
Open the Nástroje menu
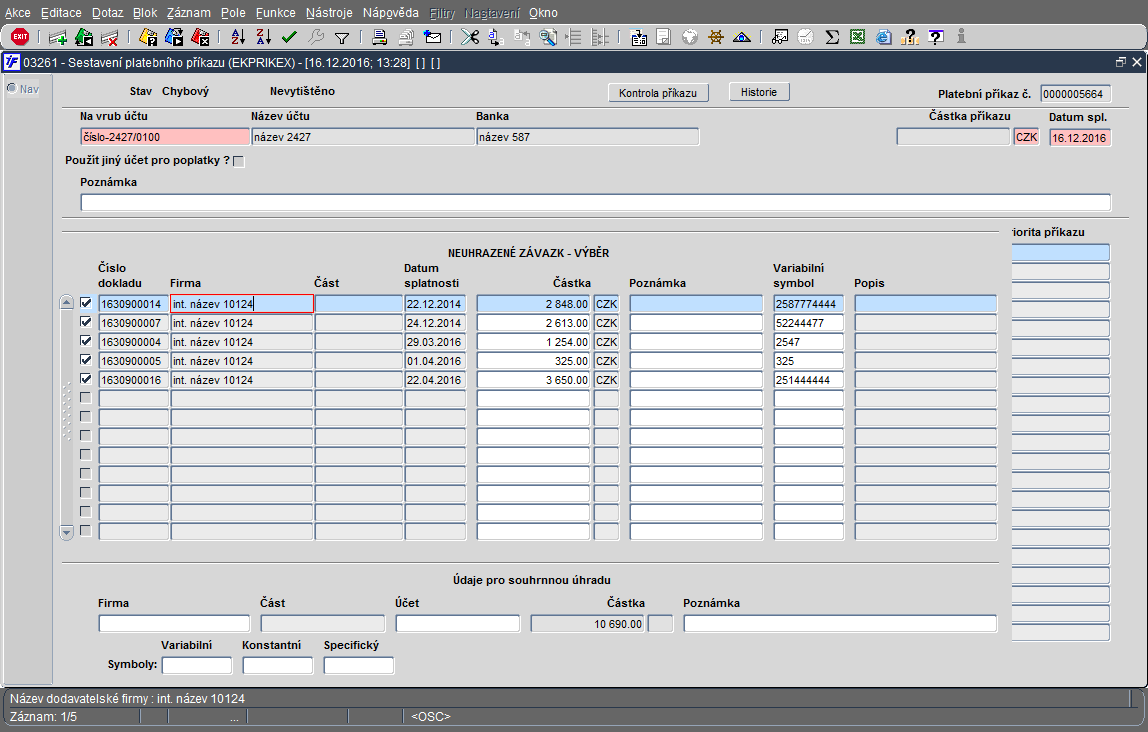pyautogui.click(x=329, y=13)
